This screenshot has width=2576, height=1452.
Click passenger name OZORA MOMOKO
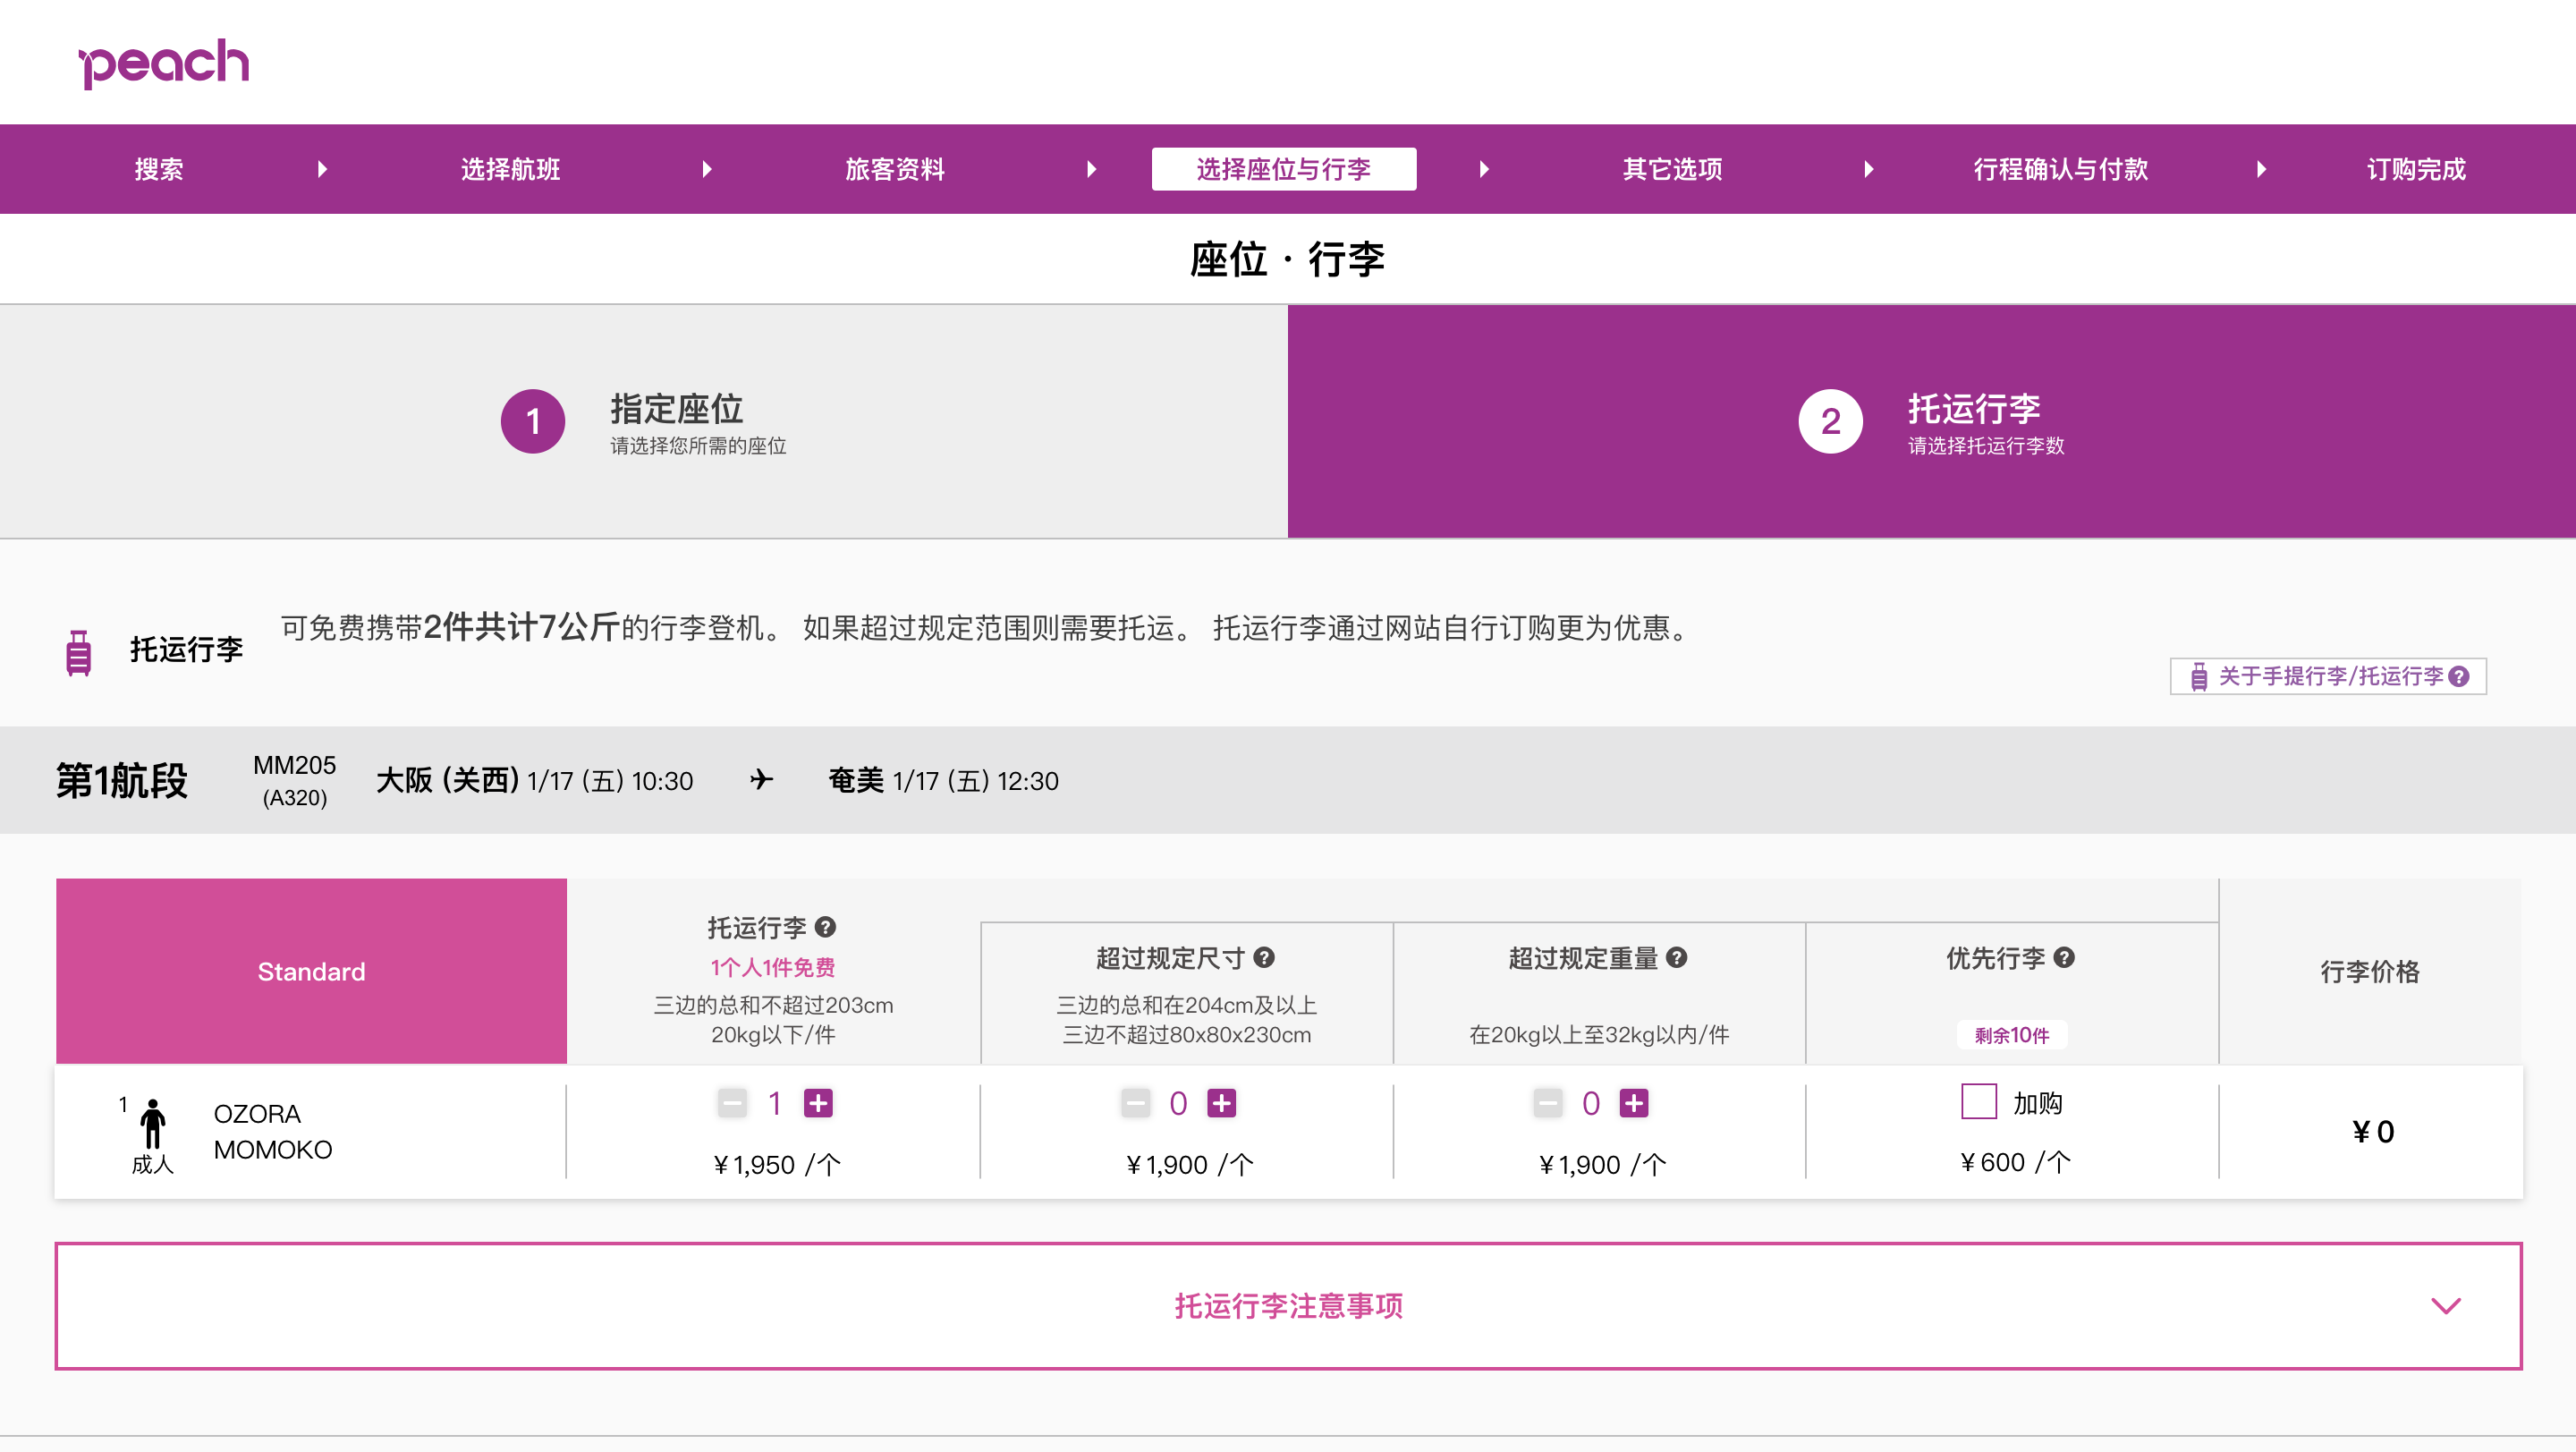coord(273,1131)
